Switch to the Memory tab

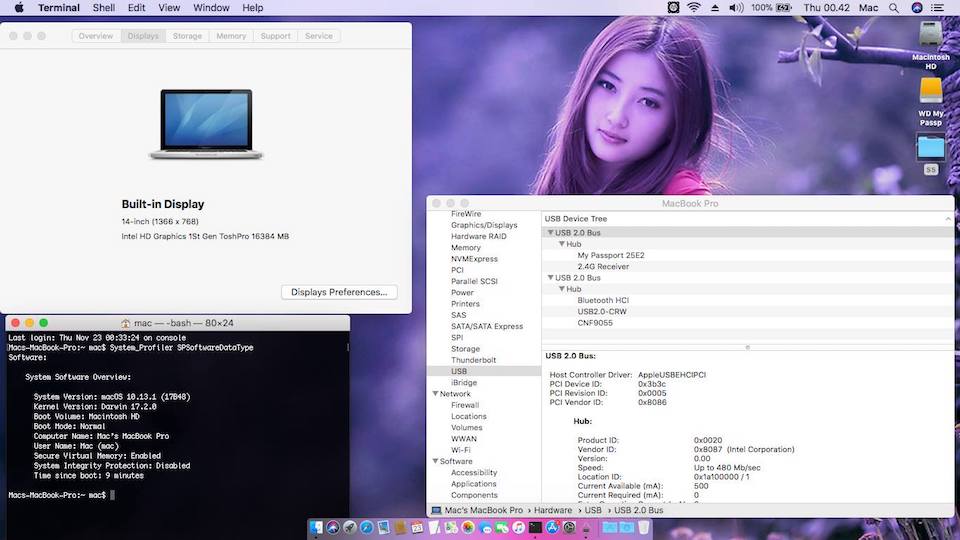coord(231,36)
